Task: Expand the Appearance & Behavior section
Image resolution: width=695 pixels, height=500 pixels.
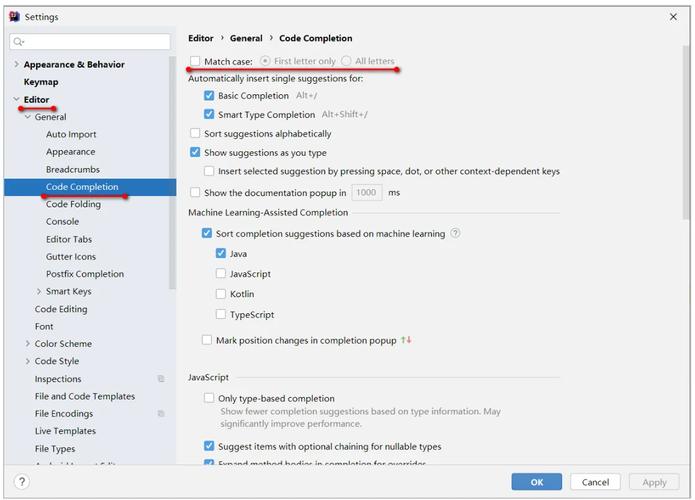Action: pyautogui.click(x=16, y=64)
